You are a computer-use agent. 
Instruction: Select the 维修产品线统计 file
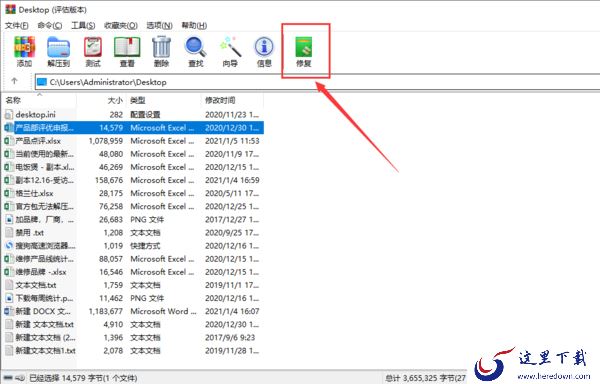(133, 259)
